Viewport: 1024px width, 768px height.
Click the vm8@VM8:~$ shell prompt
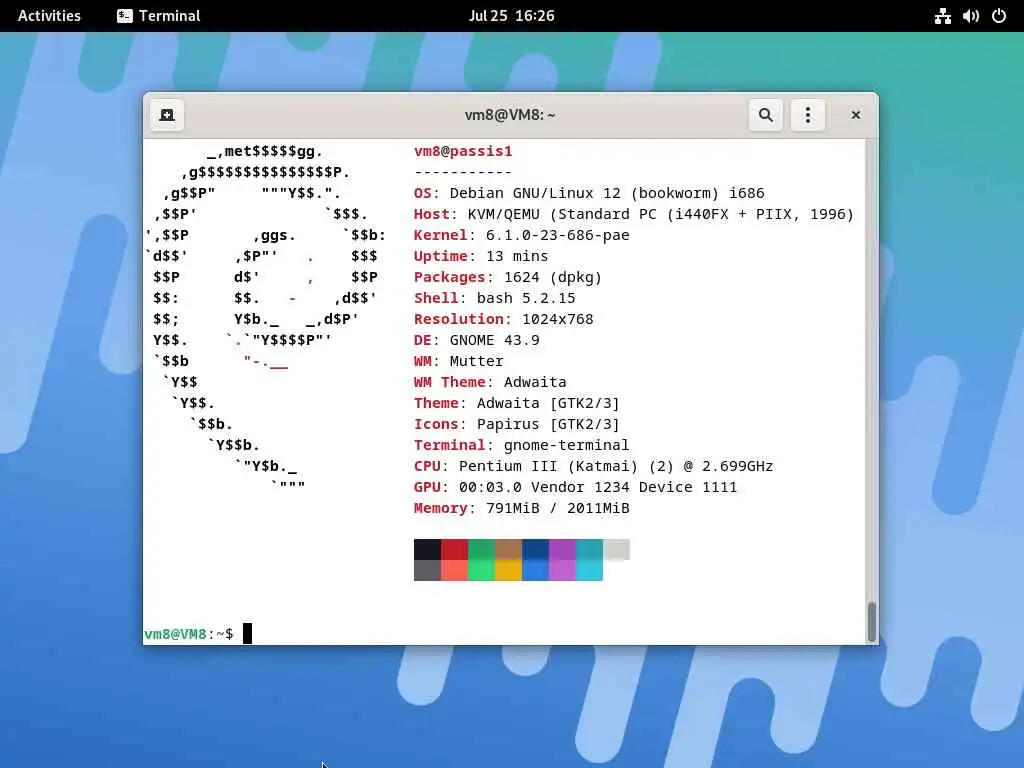click(x=189, y=634)
